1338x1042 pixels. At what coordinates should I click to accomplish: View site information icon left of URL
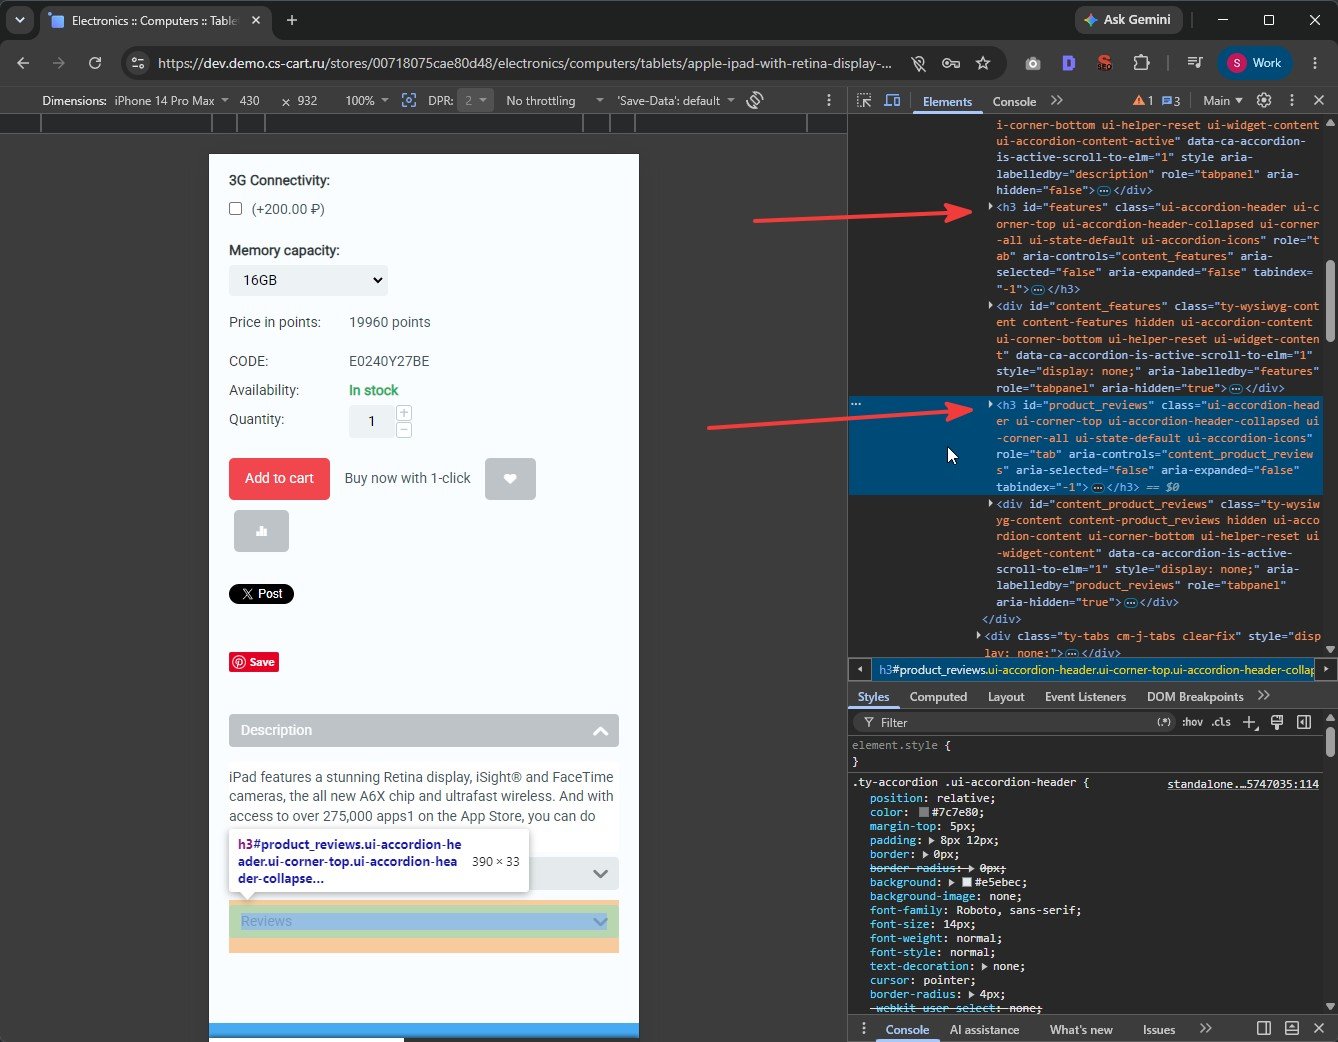(138, 63)
